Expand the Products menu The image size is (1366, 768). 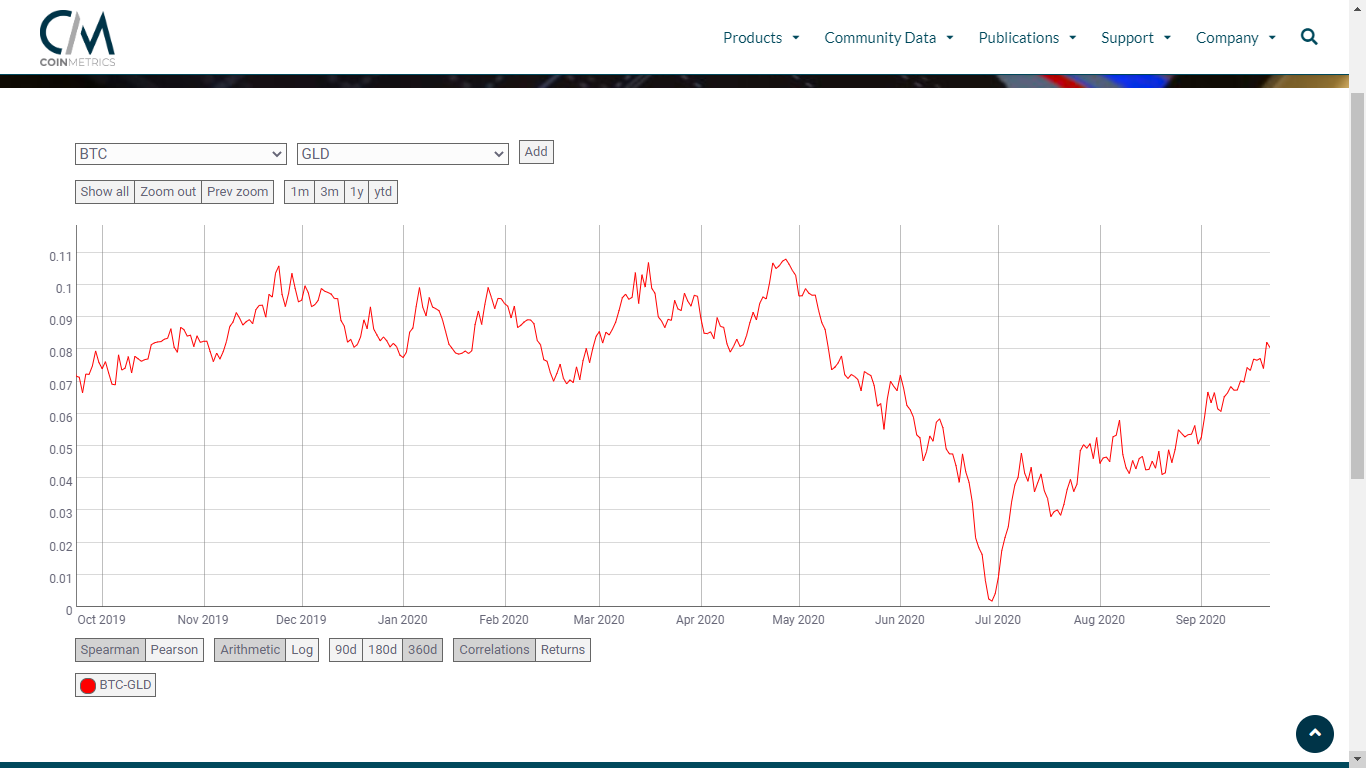click(761, 38)
